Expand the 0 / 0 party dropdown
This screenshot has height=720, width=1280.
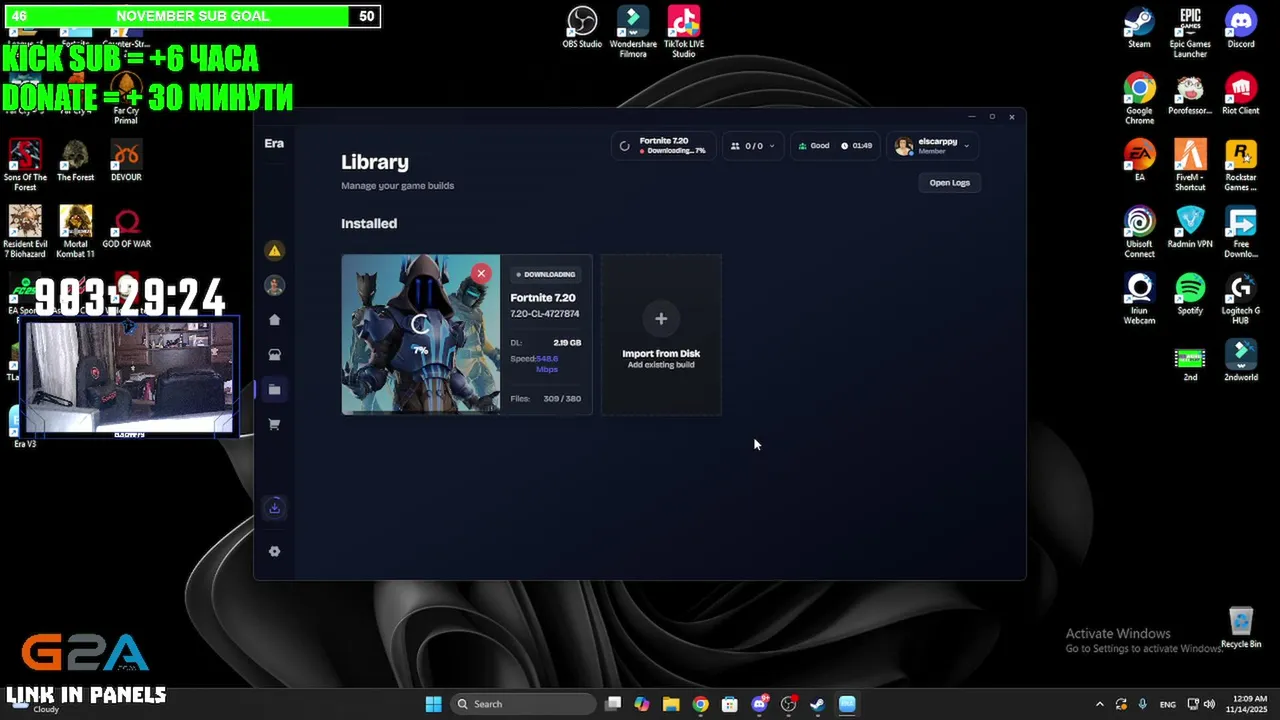(753, 146)
